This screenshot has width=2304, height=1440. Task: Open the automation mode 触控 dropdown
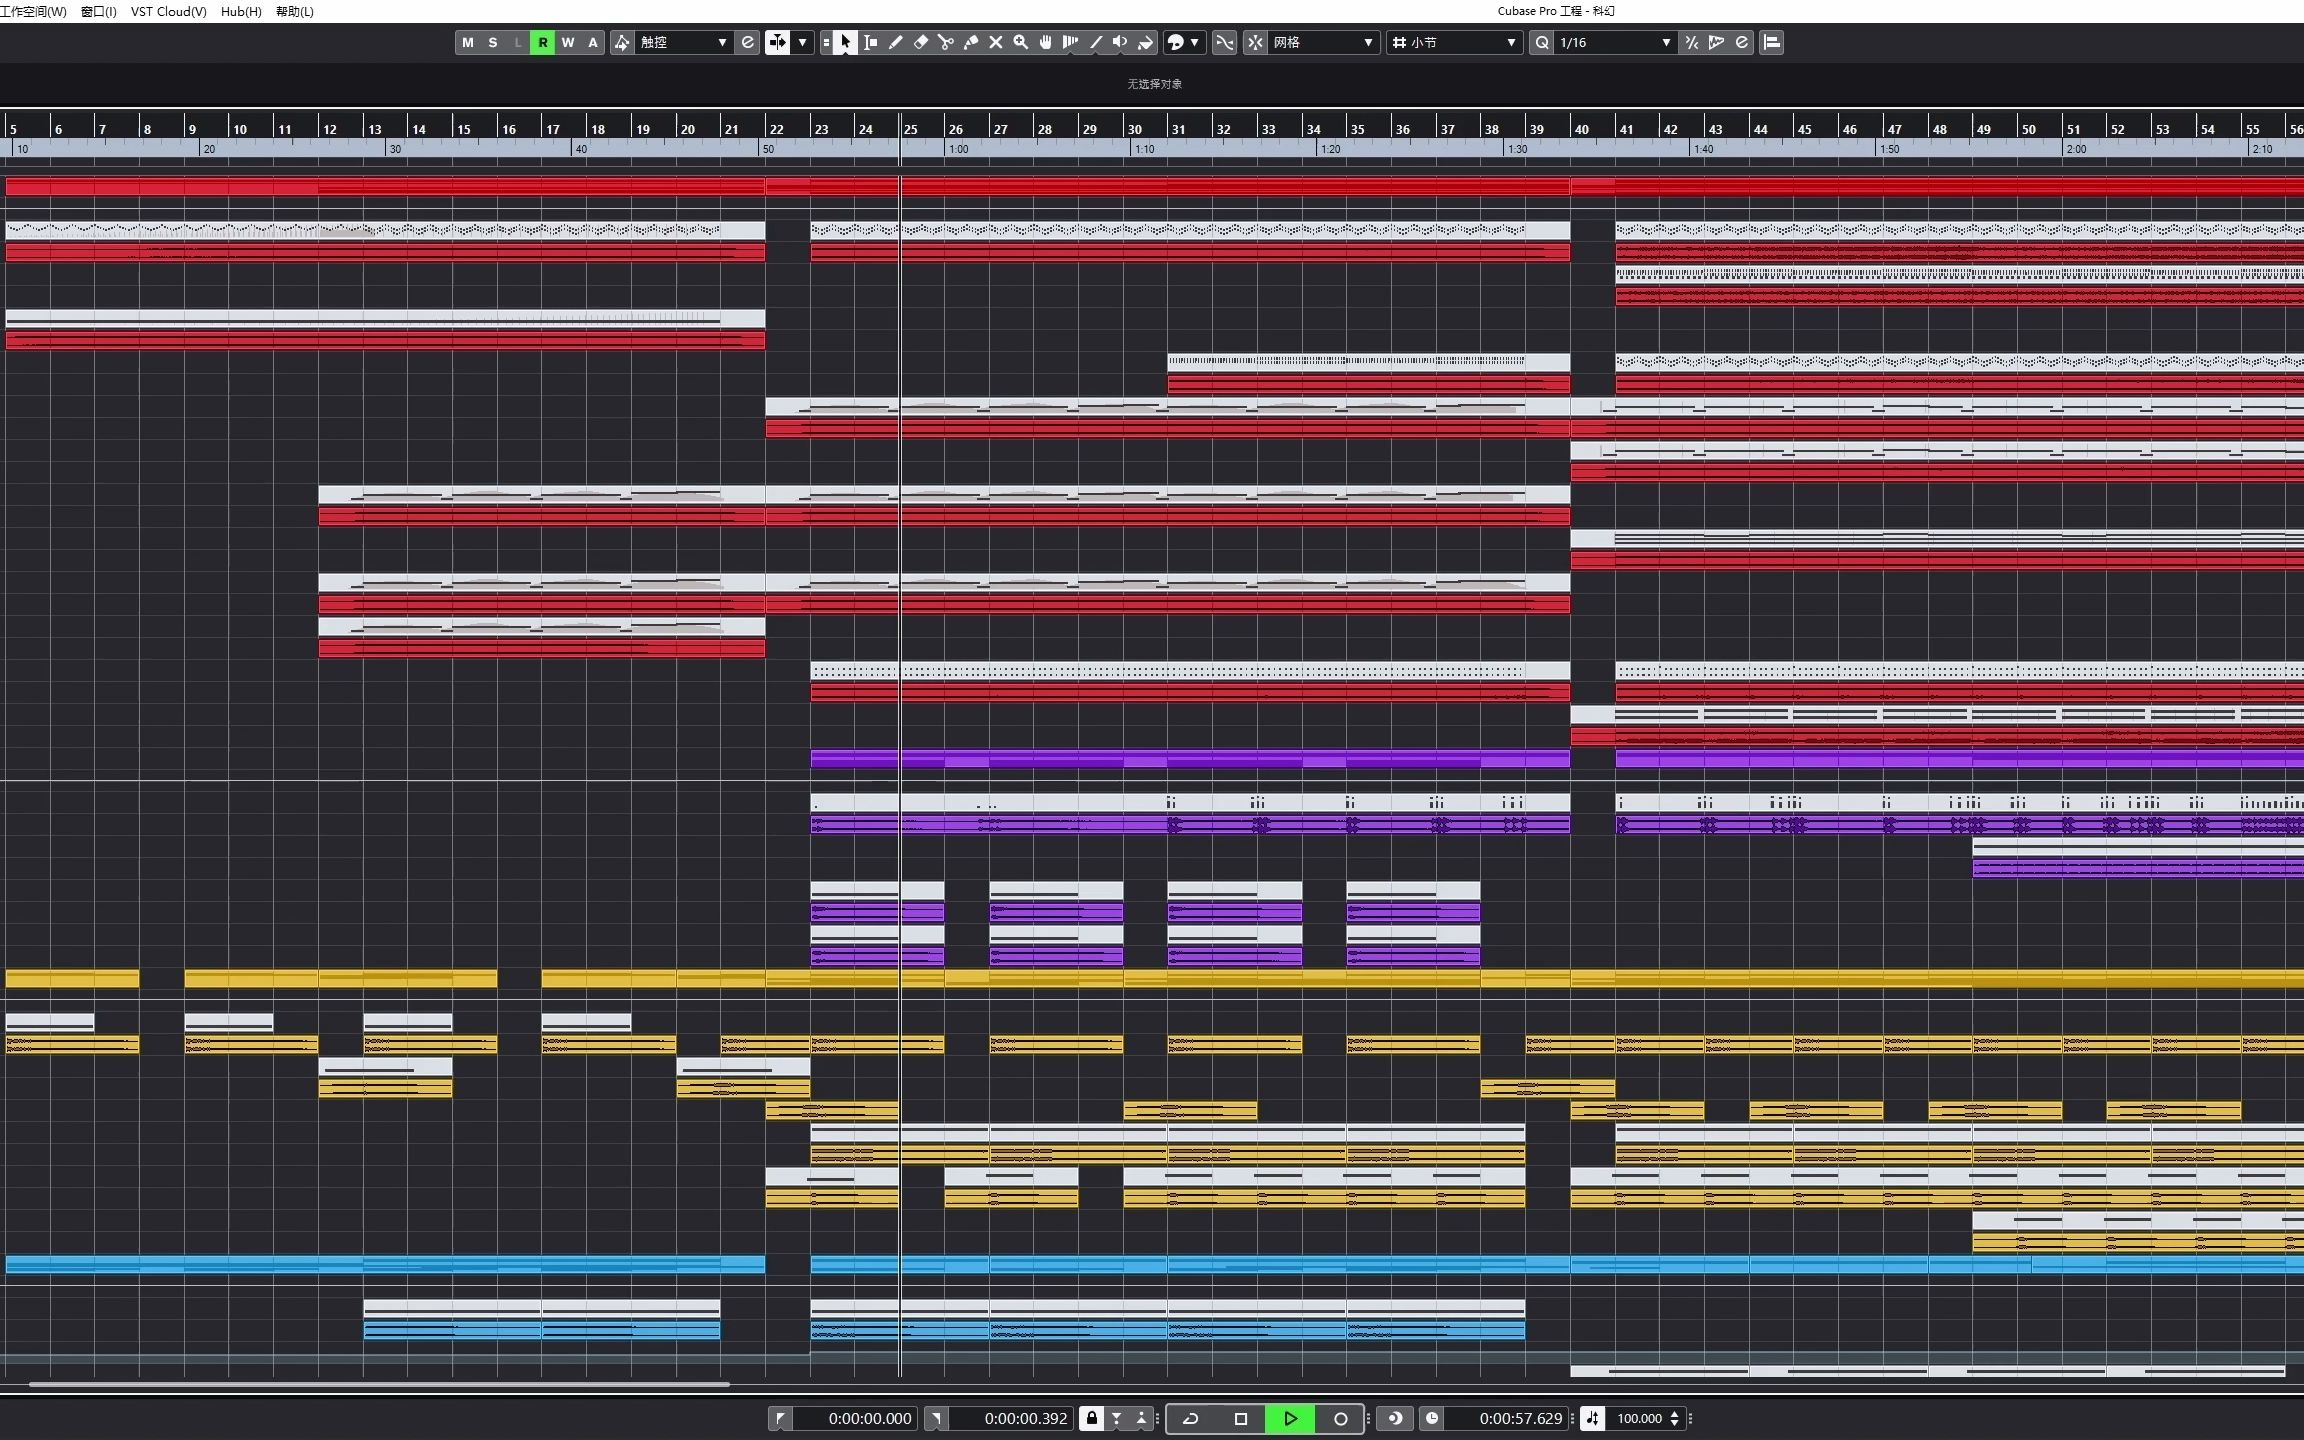683,42
